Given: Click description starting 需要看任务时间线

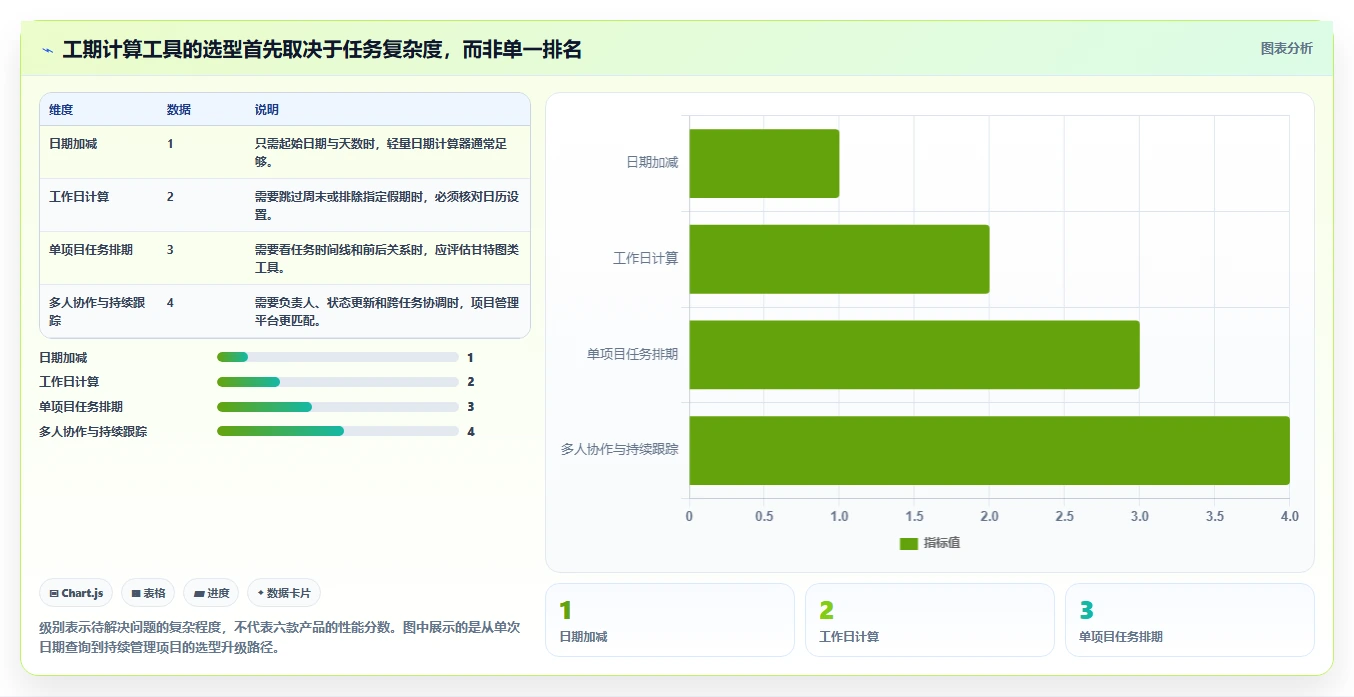Looking at the screenshot, I should pyautogui.click(x=387, y=258).
